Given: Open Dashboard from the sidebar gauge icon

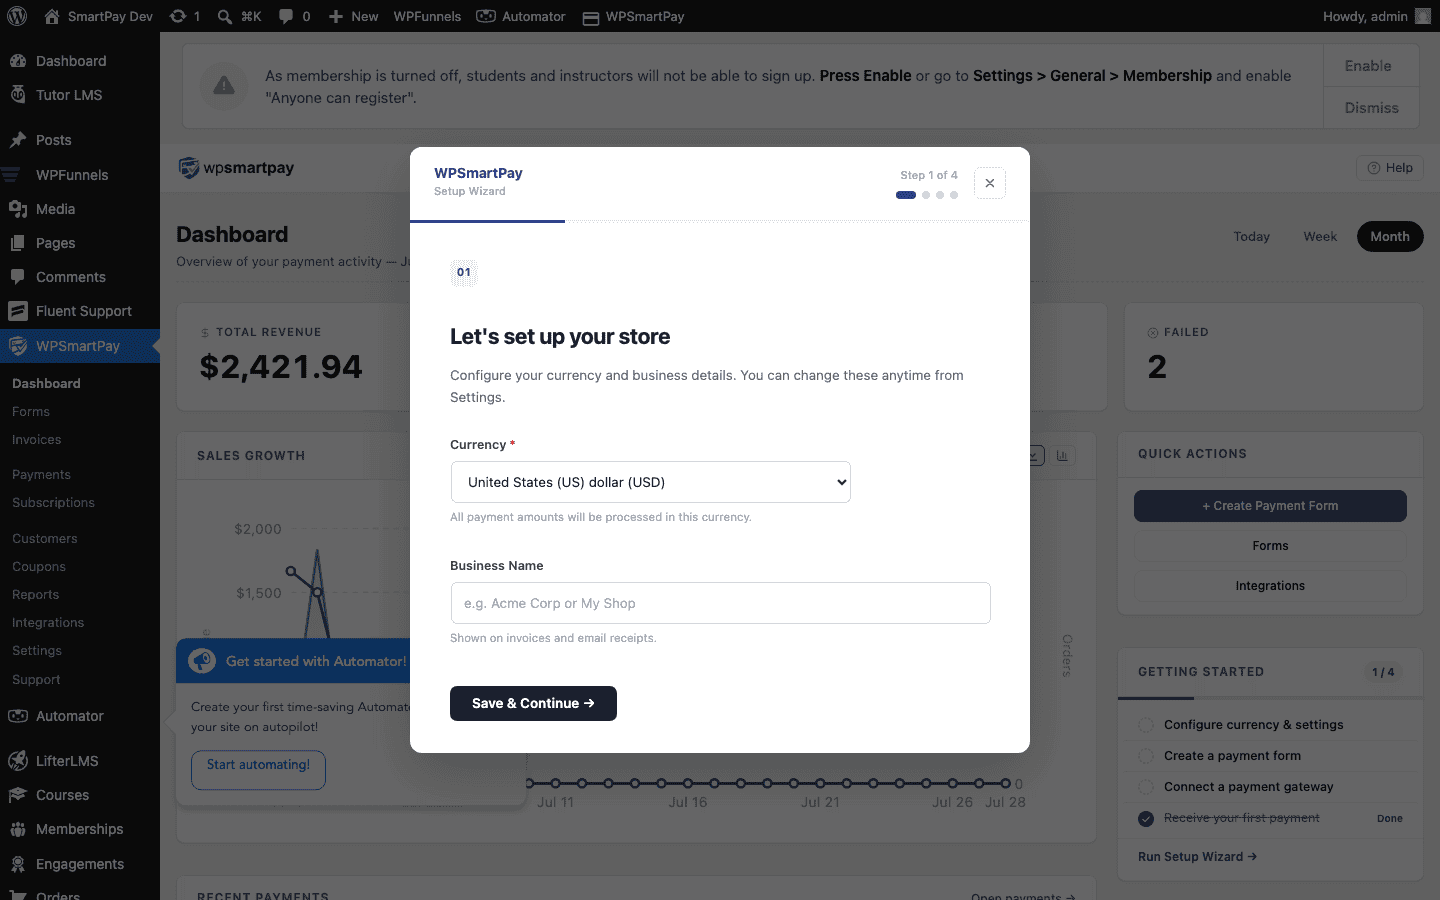Looking at the screenshot, I should coord(18,61).
